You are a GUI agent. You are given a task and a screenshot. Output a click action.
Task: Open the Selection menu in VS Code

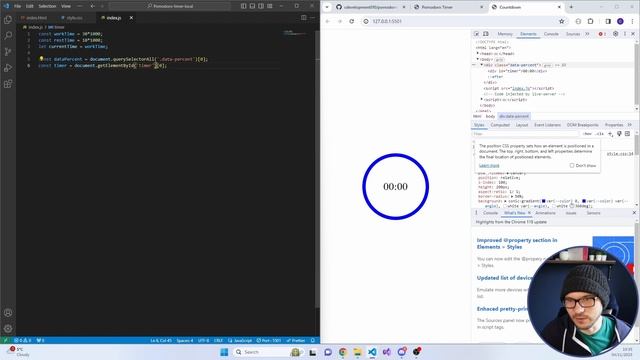click(47, 6)
